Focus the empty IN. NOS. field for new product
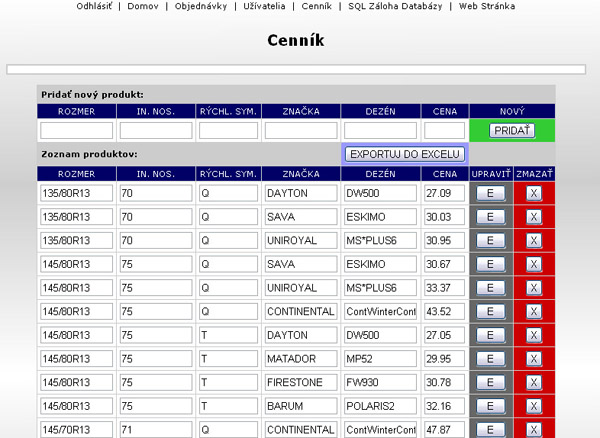The width and height of the screenshot is (600, 438). [156, 130]
